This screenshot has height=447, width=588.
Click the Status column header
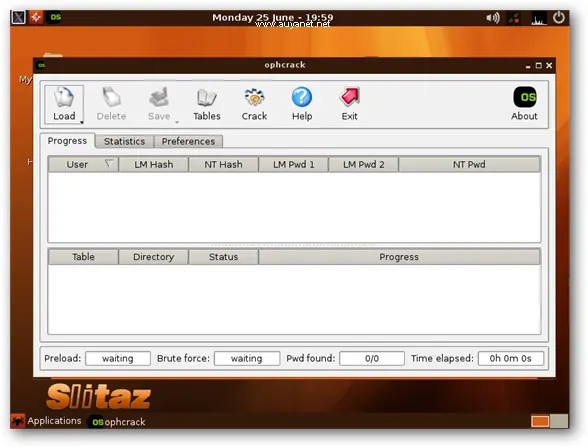click(224, 257)
